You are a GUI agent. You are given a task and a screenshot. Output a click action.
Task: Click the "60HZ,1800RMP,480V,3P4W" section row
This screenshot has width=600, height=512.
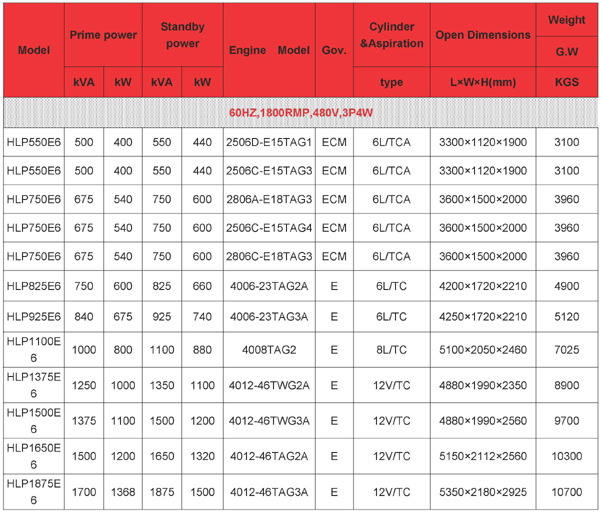click(x=300, y=113)
